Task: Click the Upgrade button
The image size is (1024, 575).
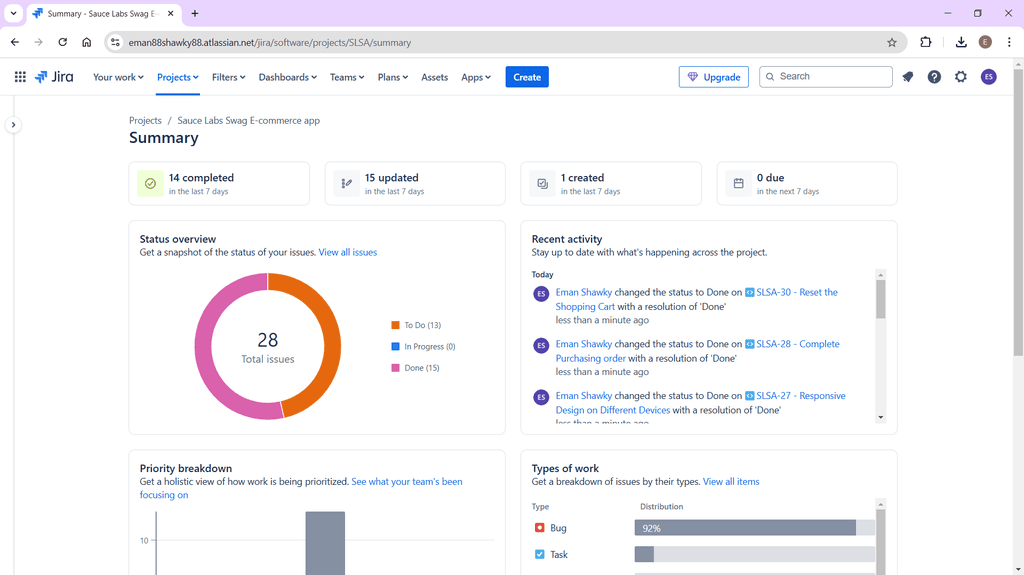Action: 714,77
